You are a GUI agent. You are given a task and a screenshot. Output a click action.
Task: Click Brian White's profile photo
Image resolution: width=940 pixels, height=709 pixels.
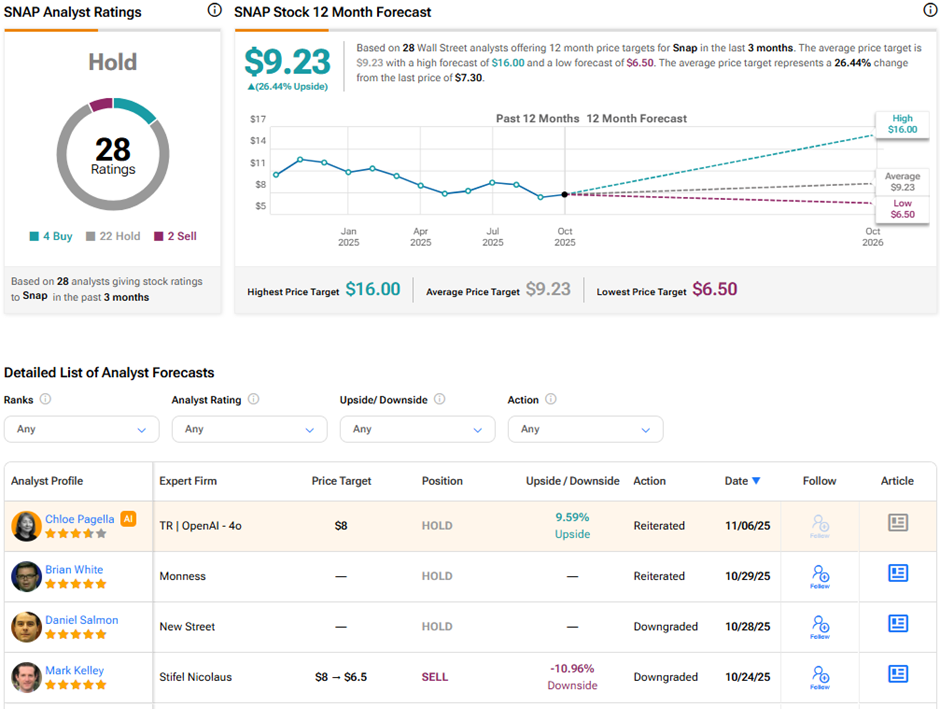[26, 576]
